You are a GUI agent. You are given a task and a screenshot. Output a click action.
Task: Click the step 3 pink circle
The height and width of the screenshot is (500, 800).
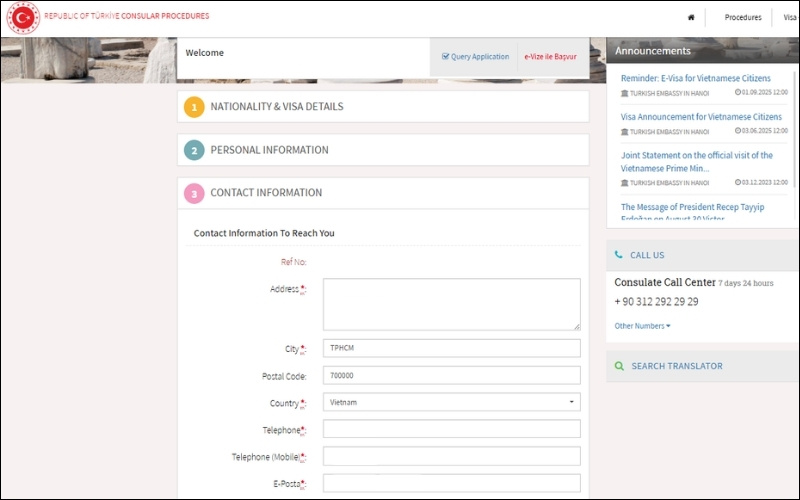(x=194, y=193)
